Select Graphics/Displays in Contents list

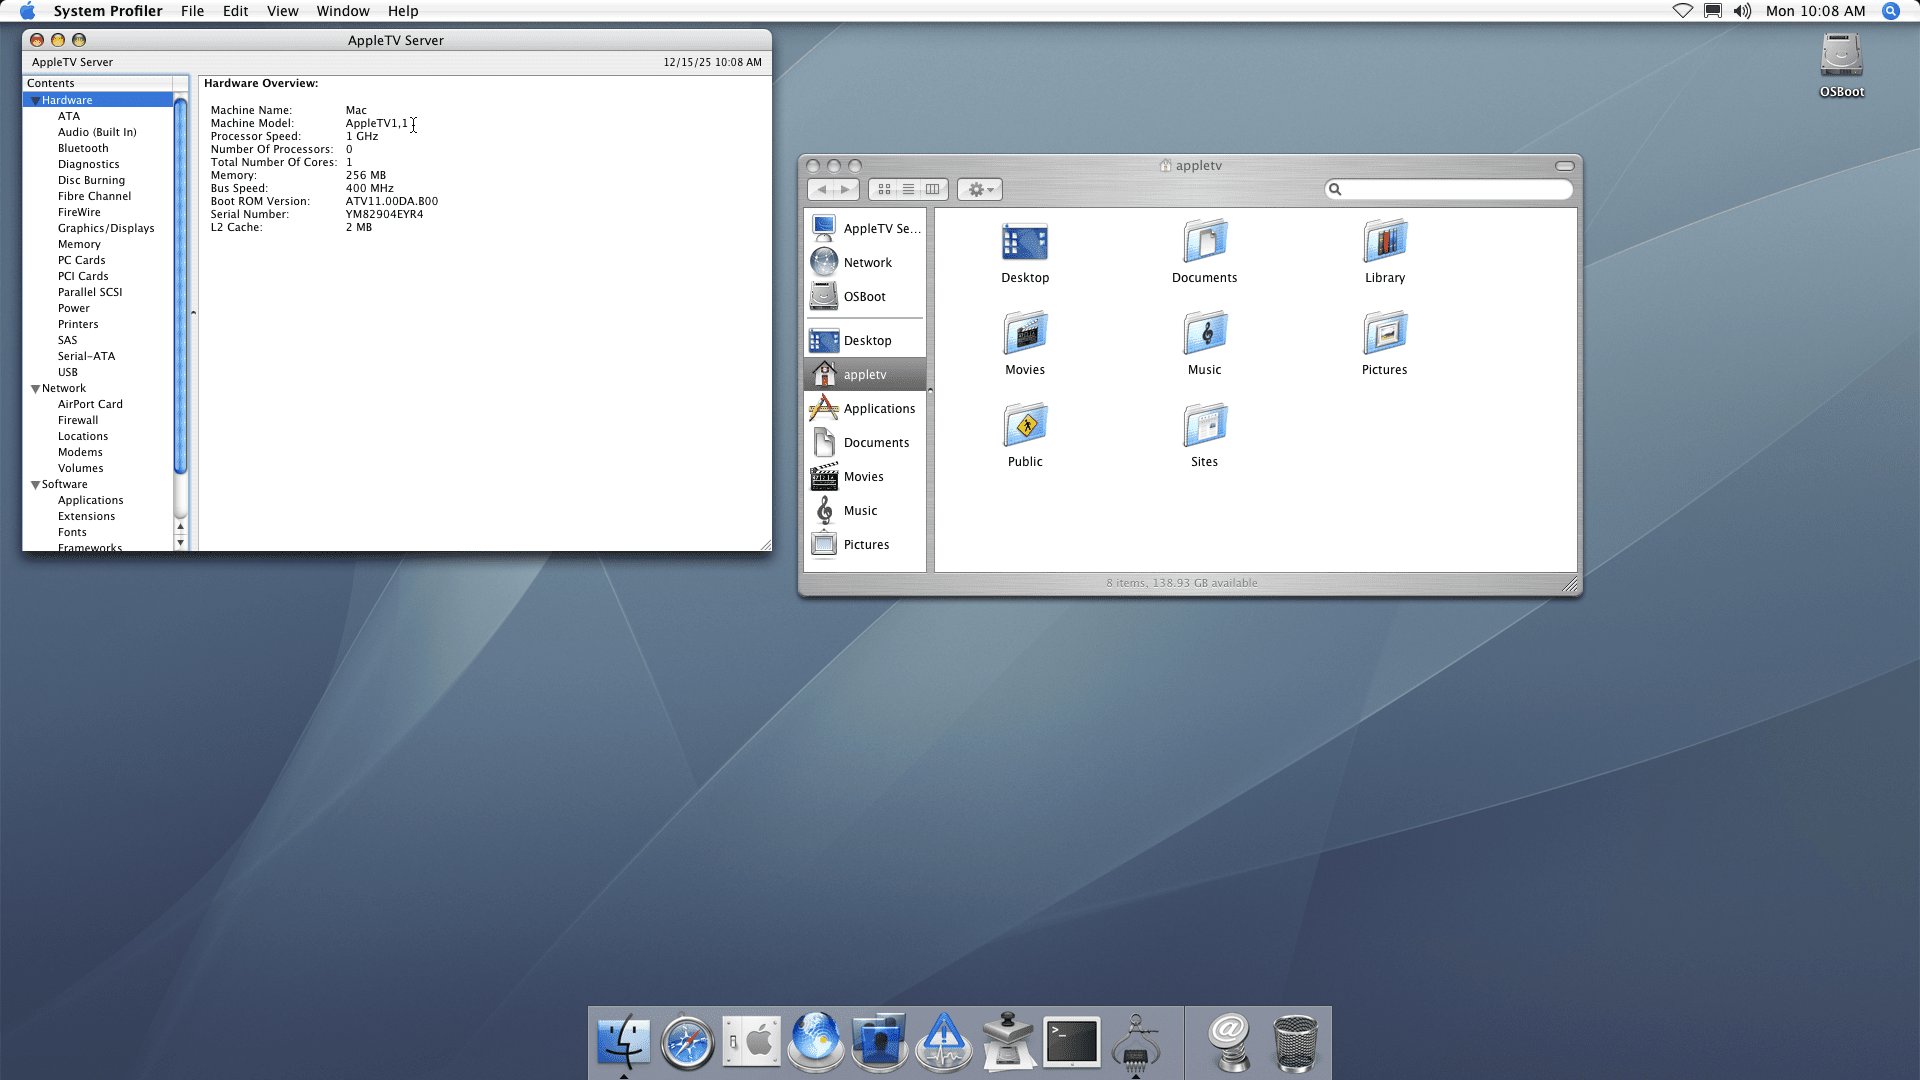(106, 229)
